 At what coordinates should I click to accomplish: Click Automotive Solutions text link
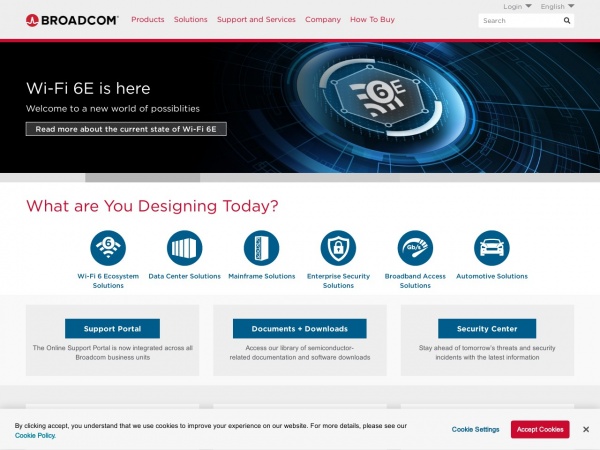(x=492, y=276)
